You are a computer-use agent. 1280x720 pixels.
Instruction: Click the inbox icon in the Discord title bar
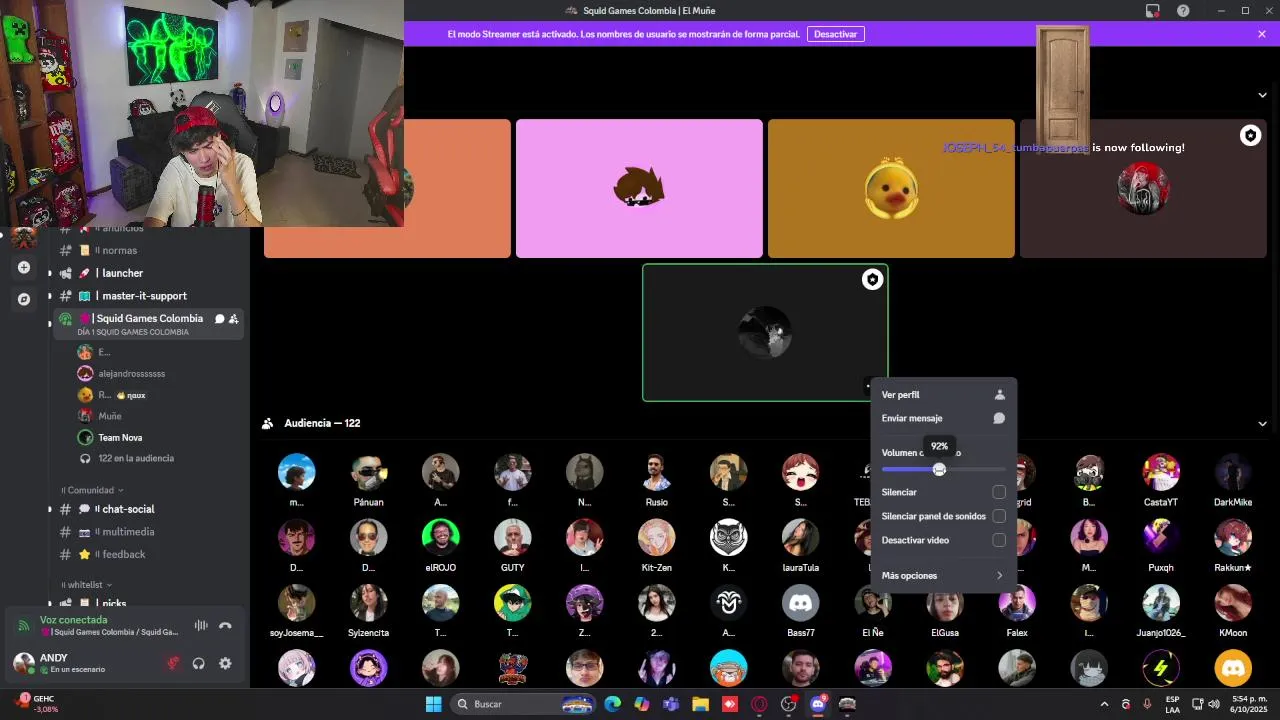(1152, 11)
